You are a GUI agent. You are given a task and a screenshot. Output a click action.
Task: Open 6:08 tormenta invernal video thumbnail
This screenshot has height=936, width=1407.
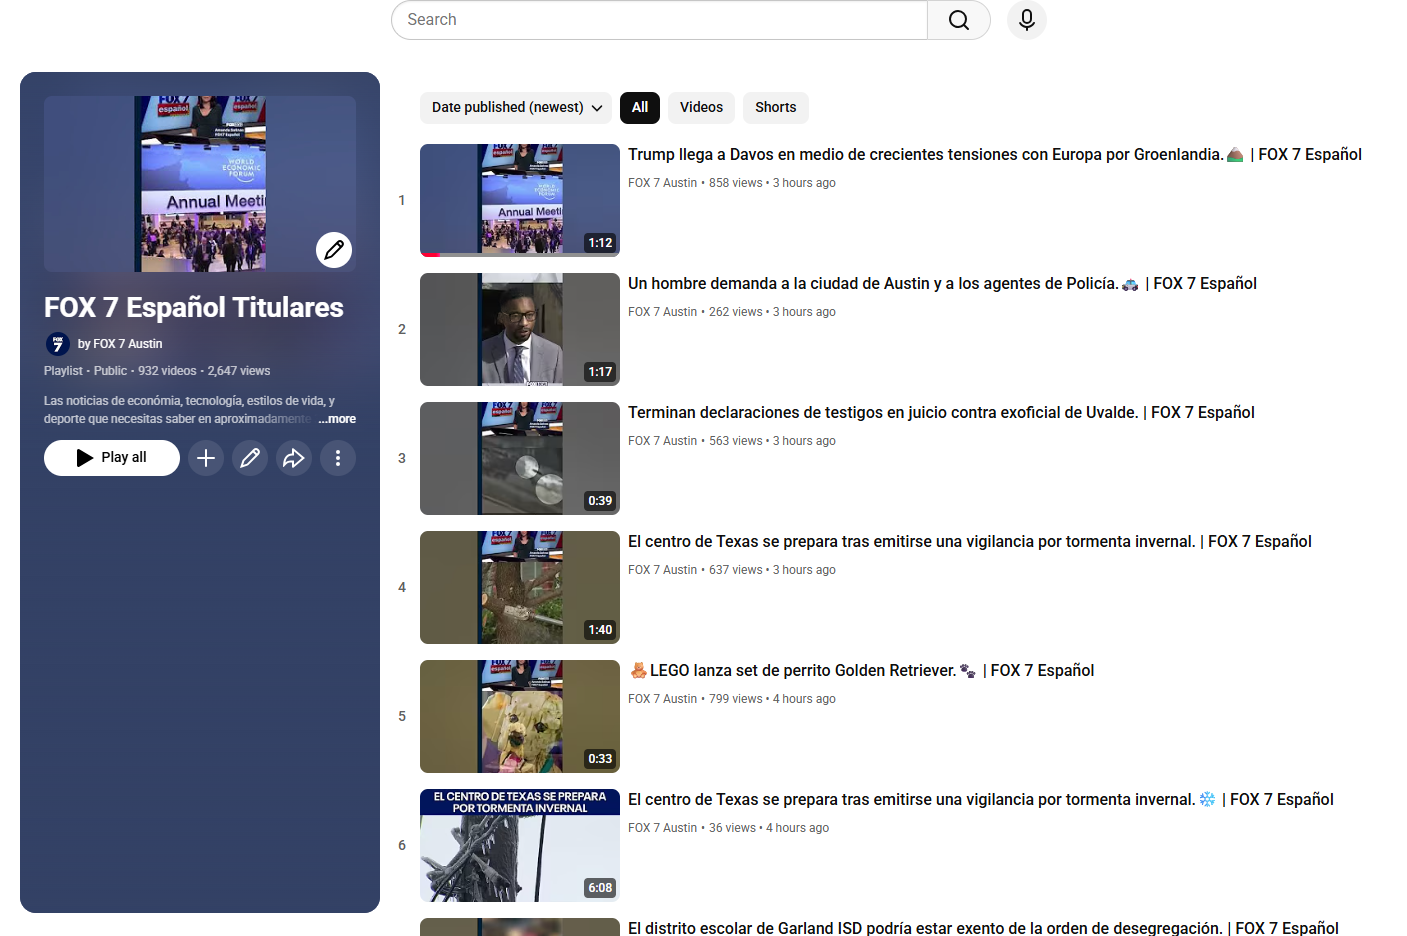click(520, 845)
